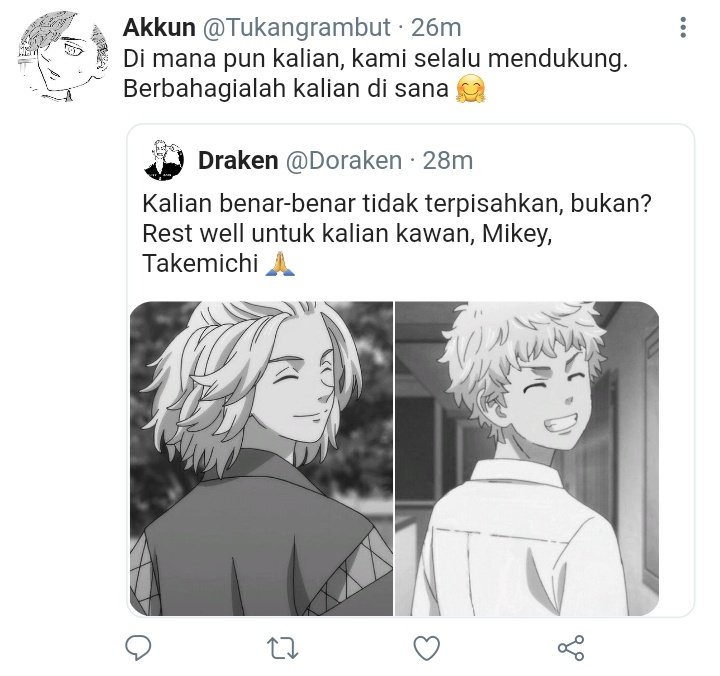
Task: Click the Akkun display name
Action: [159, 28]
